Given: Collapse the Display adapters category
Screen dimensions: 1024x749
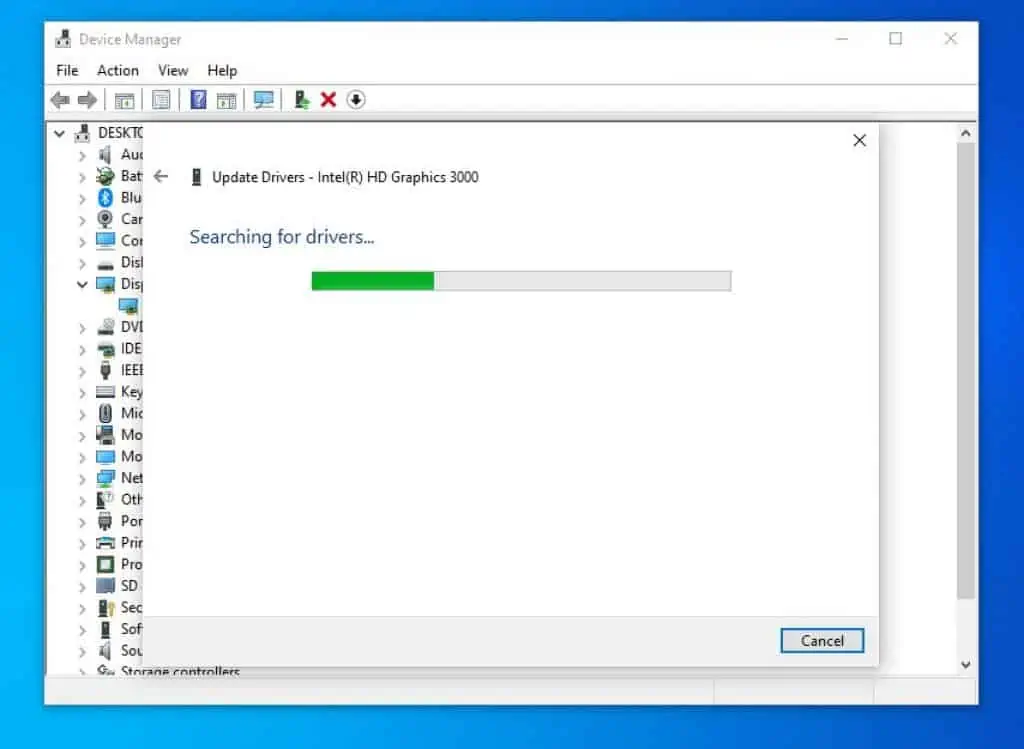Looking at the screenshot, I should 82,284.
